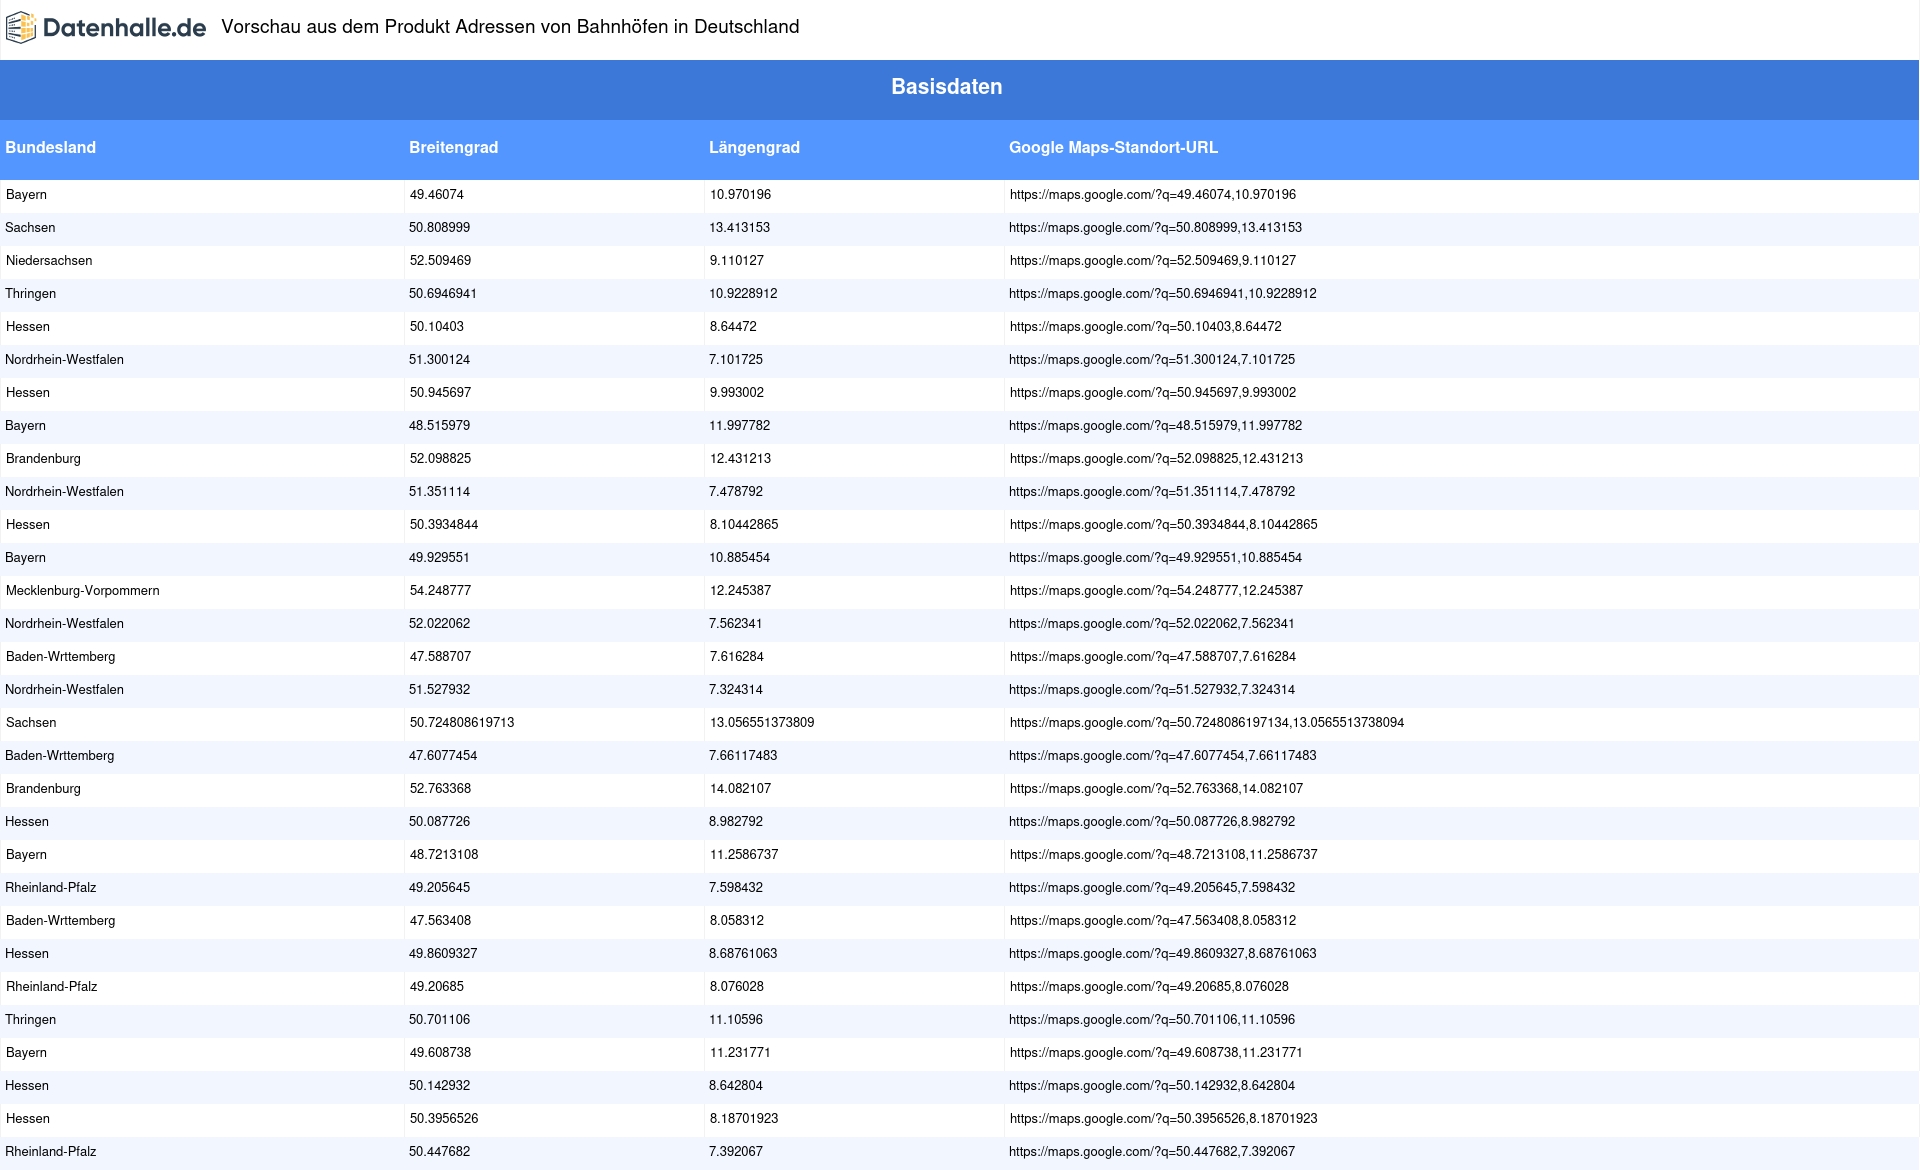
Task: Open maps URL for 52.763368,14.082107
Action: [1156, 789]
